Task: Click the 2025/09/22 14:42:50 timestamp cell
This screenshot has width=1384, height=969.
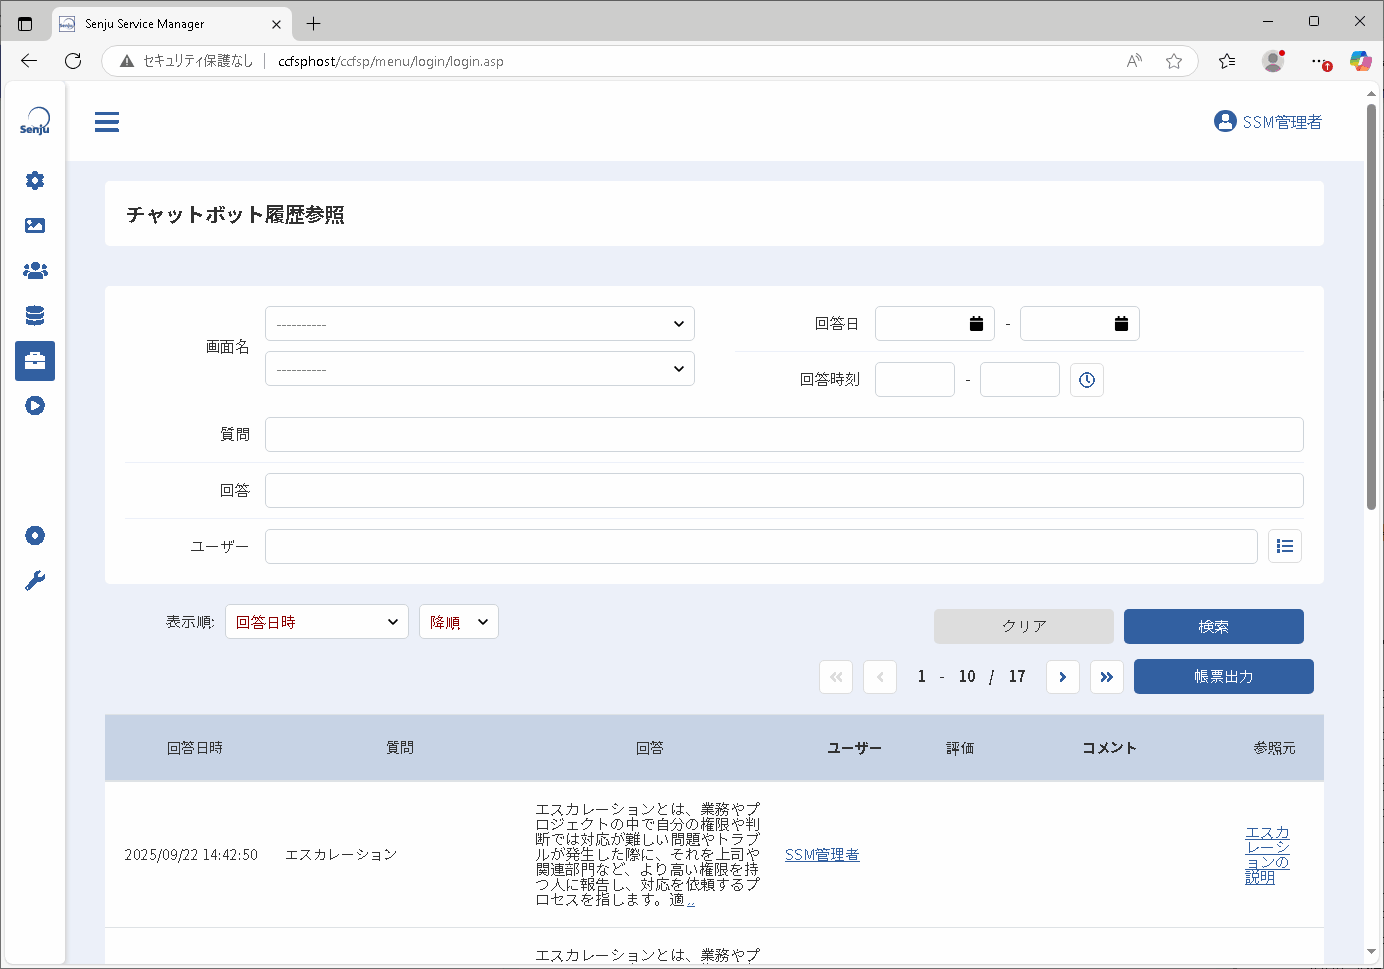Action: click(191, 855)
